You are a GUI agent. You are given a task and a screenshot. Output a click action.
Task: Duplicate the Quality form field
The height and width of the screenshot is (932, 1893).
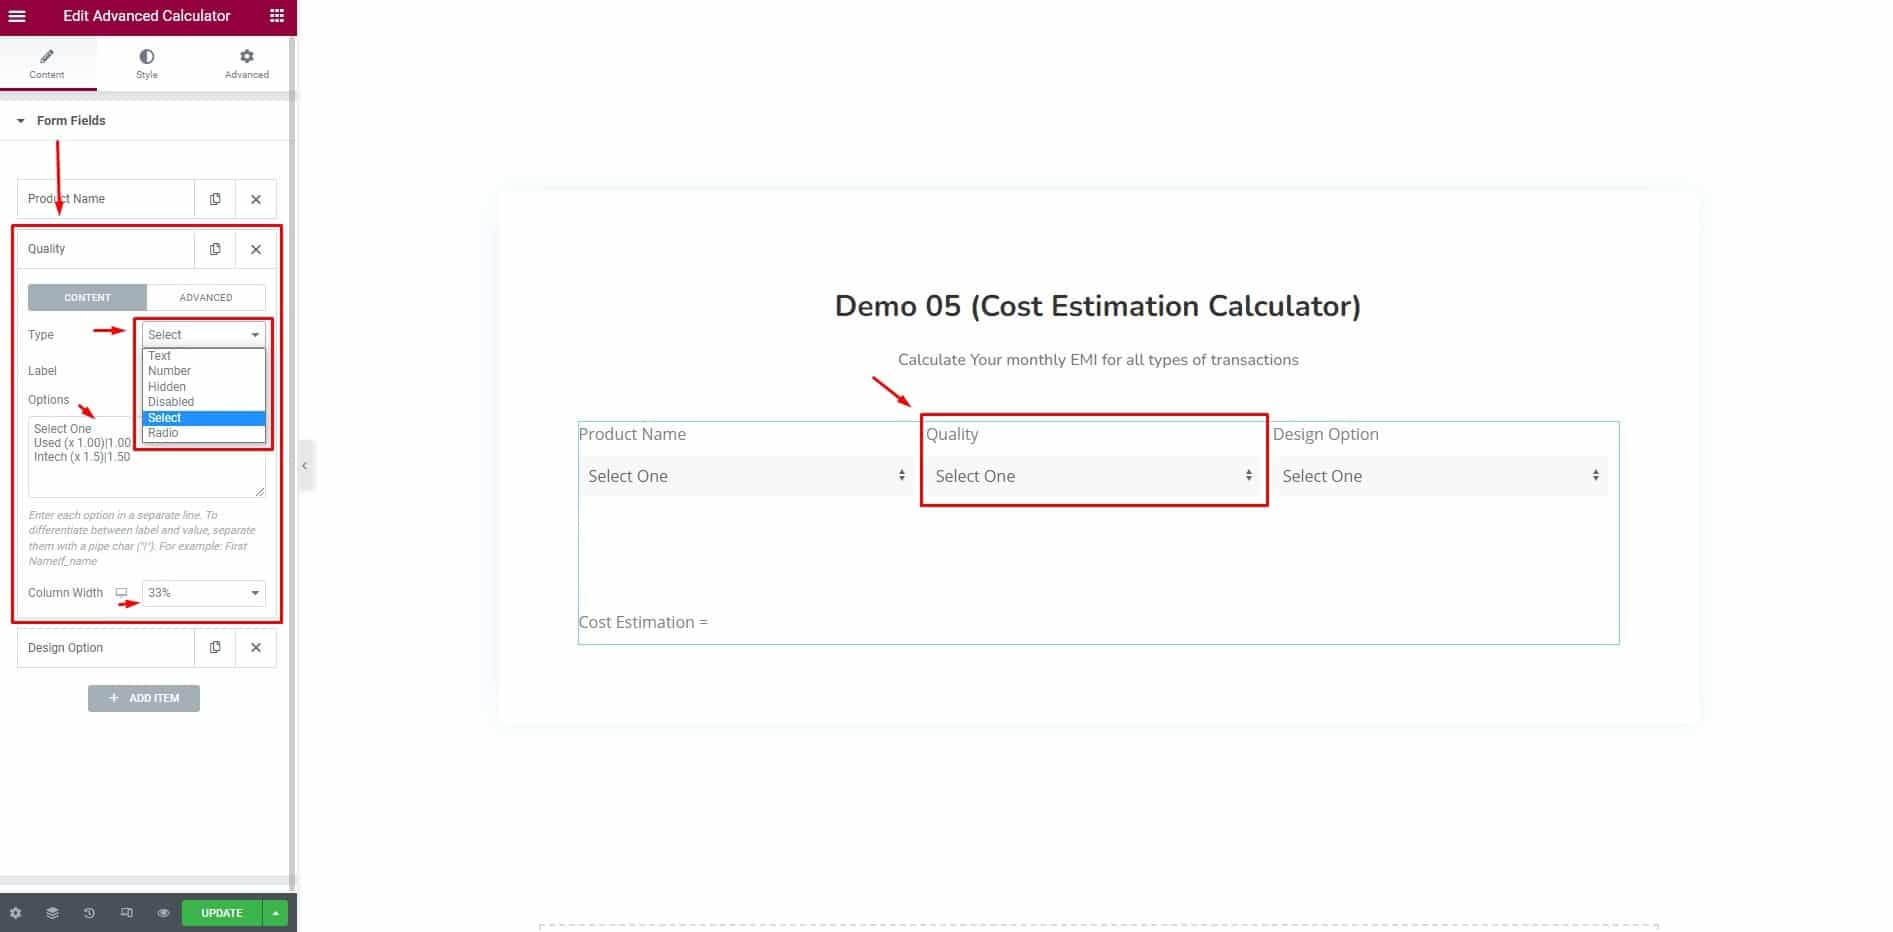[215, 249]
